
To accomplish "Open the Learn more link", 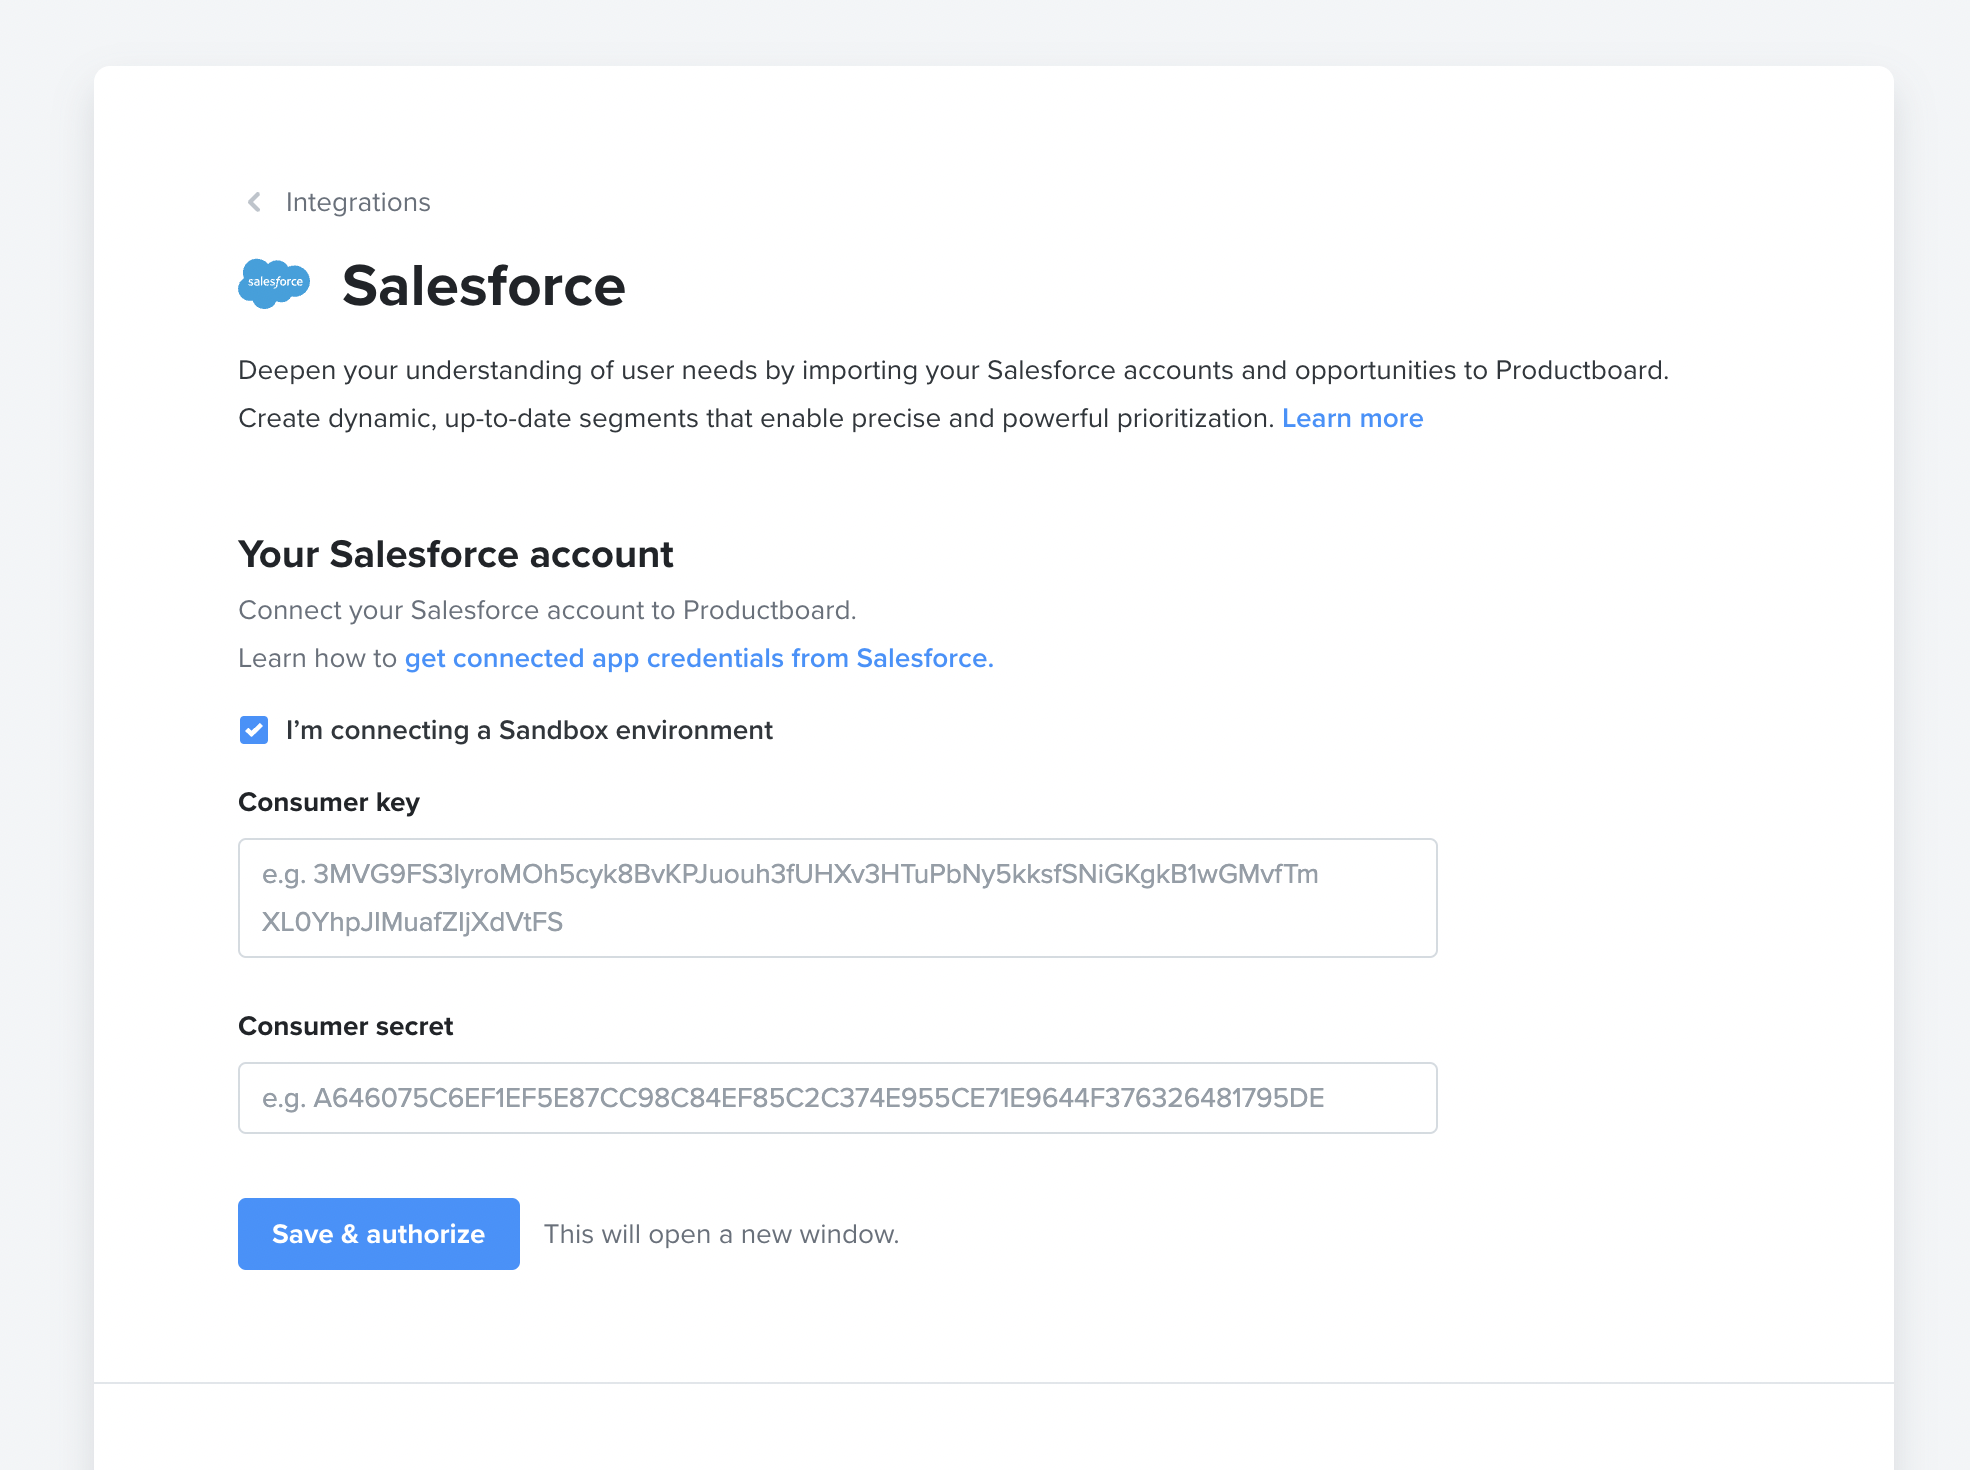I will tap(1352, 418).
